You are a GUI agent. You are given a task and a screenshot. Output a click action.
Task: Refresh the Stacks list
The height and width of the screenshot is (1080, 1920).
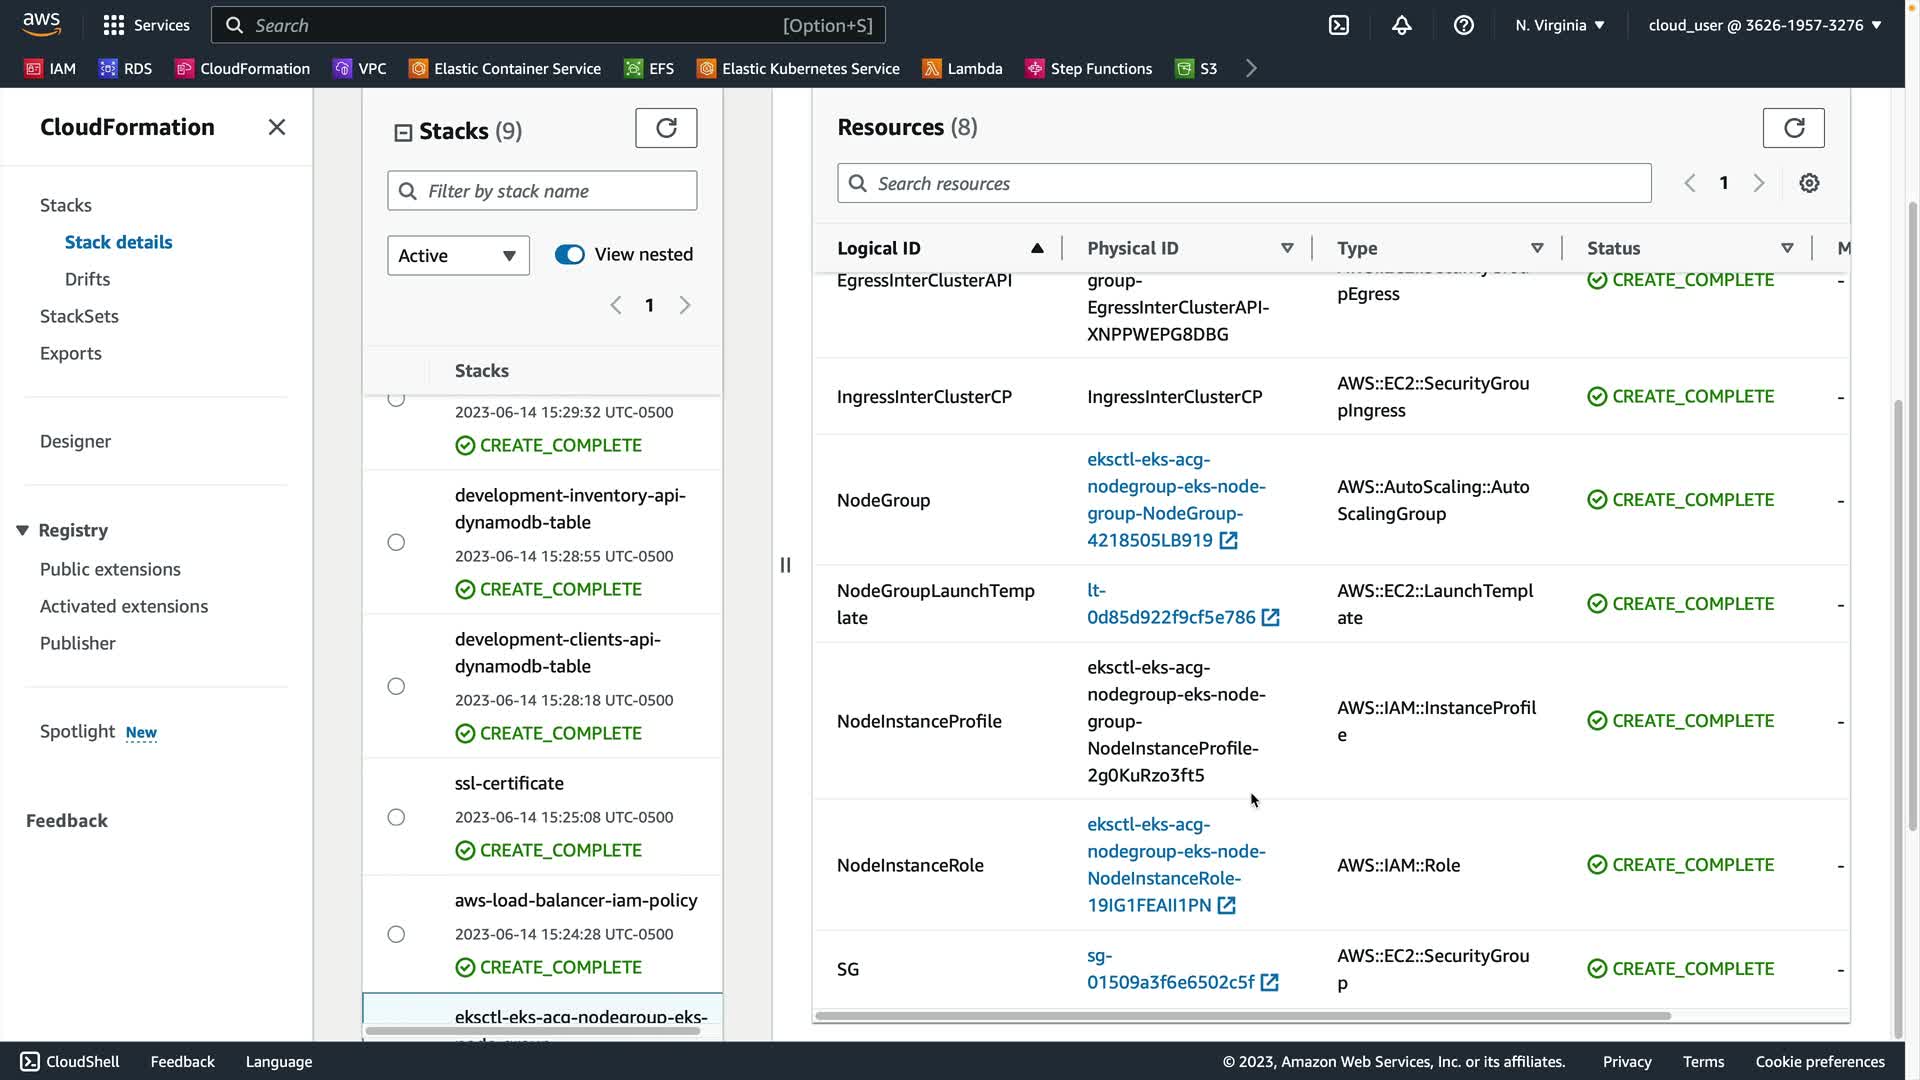point(666,128)
